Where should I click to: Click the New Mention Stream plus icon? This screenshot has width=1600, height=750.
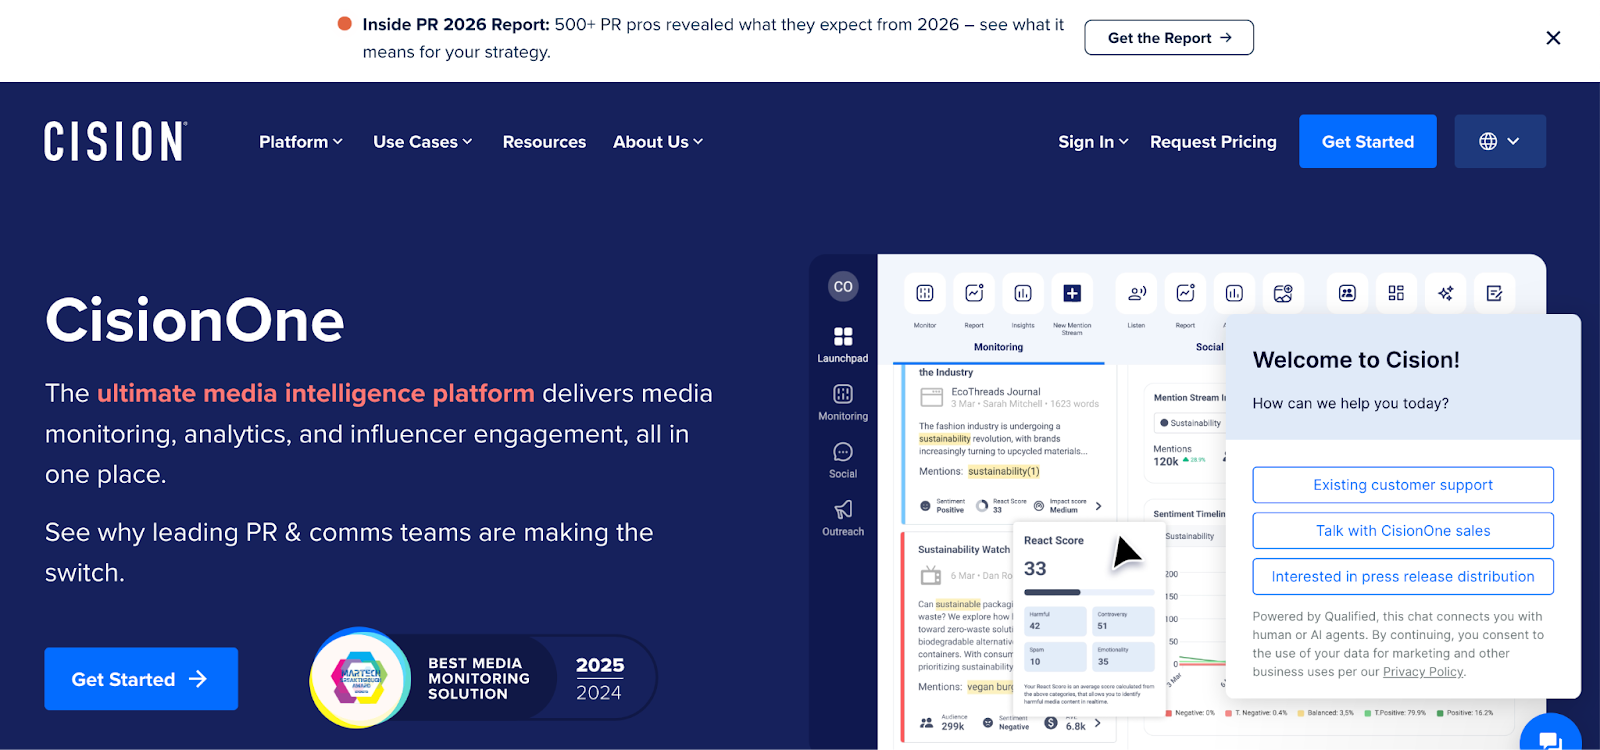(x=1072, y=293)
